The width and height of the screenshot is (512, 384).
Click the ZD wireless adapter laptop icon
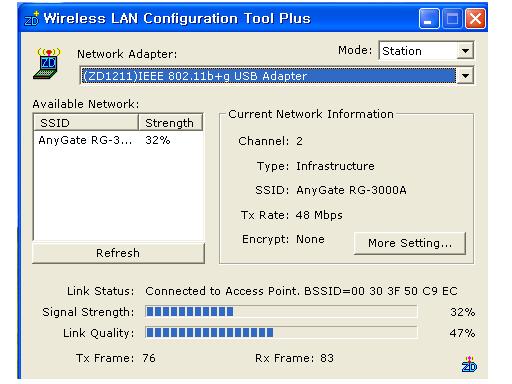(x=47, y=63)
